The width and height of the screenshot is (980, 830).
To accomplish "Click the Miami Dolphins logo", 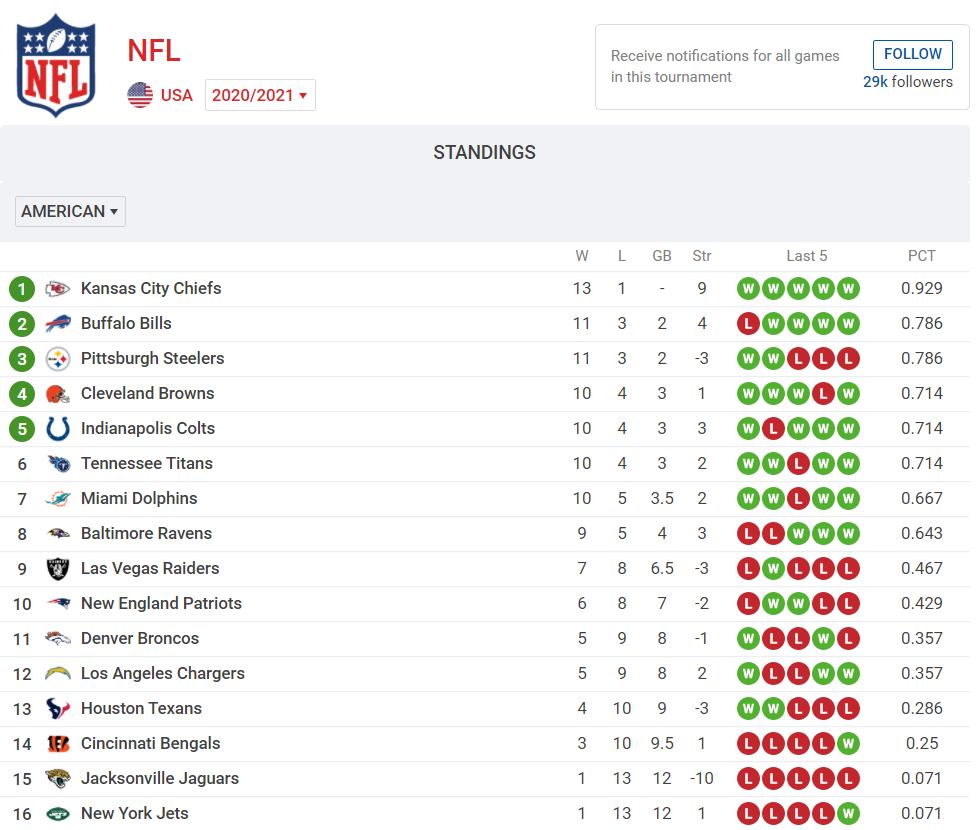I will pos(58,499).
